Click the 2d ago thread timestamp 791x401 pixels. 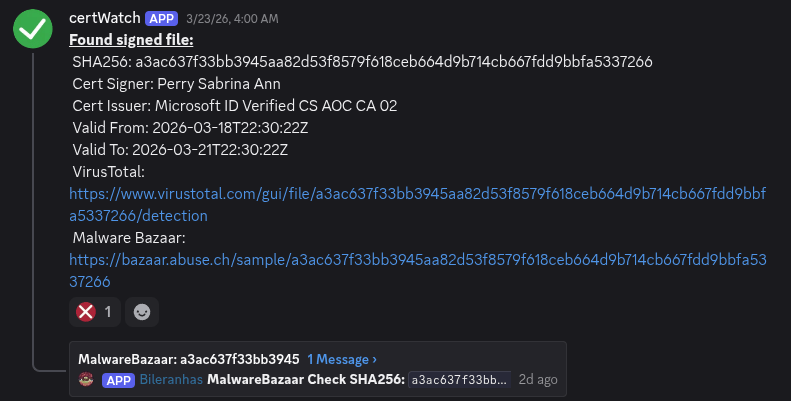coord(538,380)
